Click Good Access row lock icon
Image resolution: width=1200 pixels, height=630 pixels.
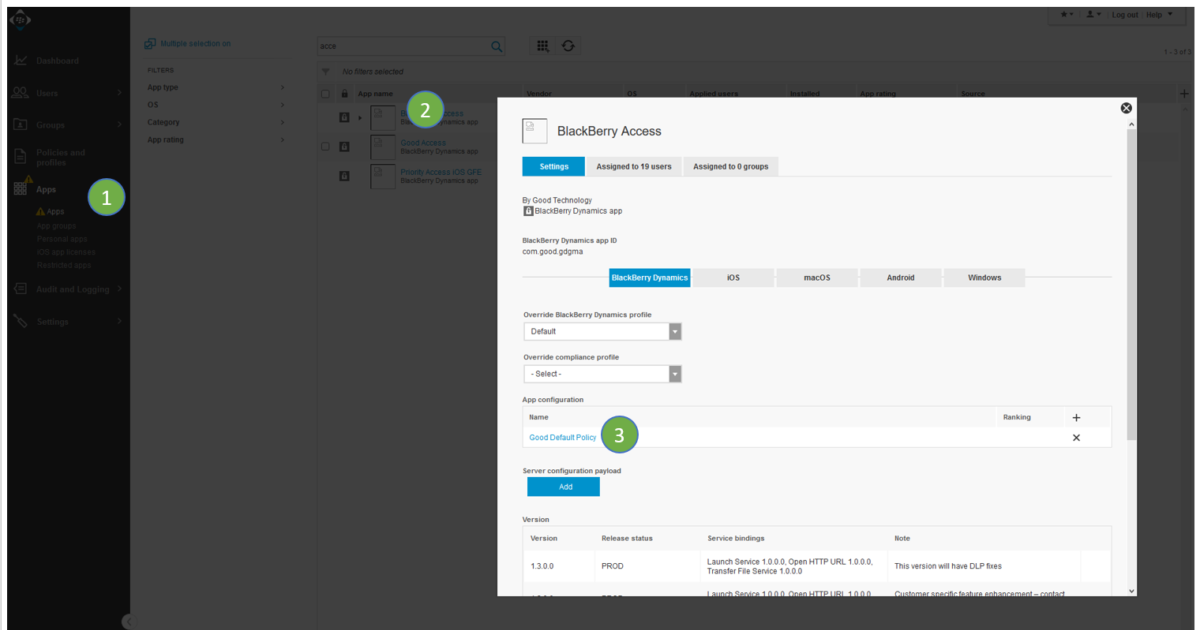345,146
